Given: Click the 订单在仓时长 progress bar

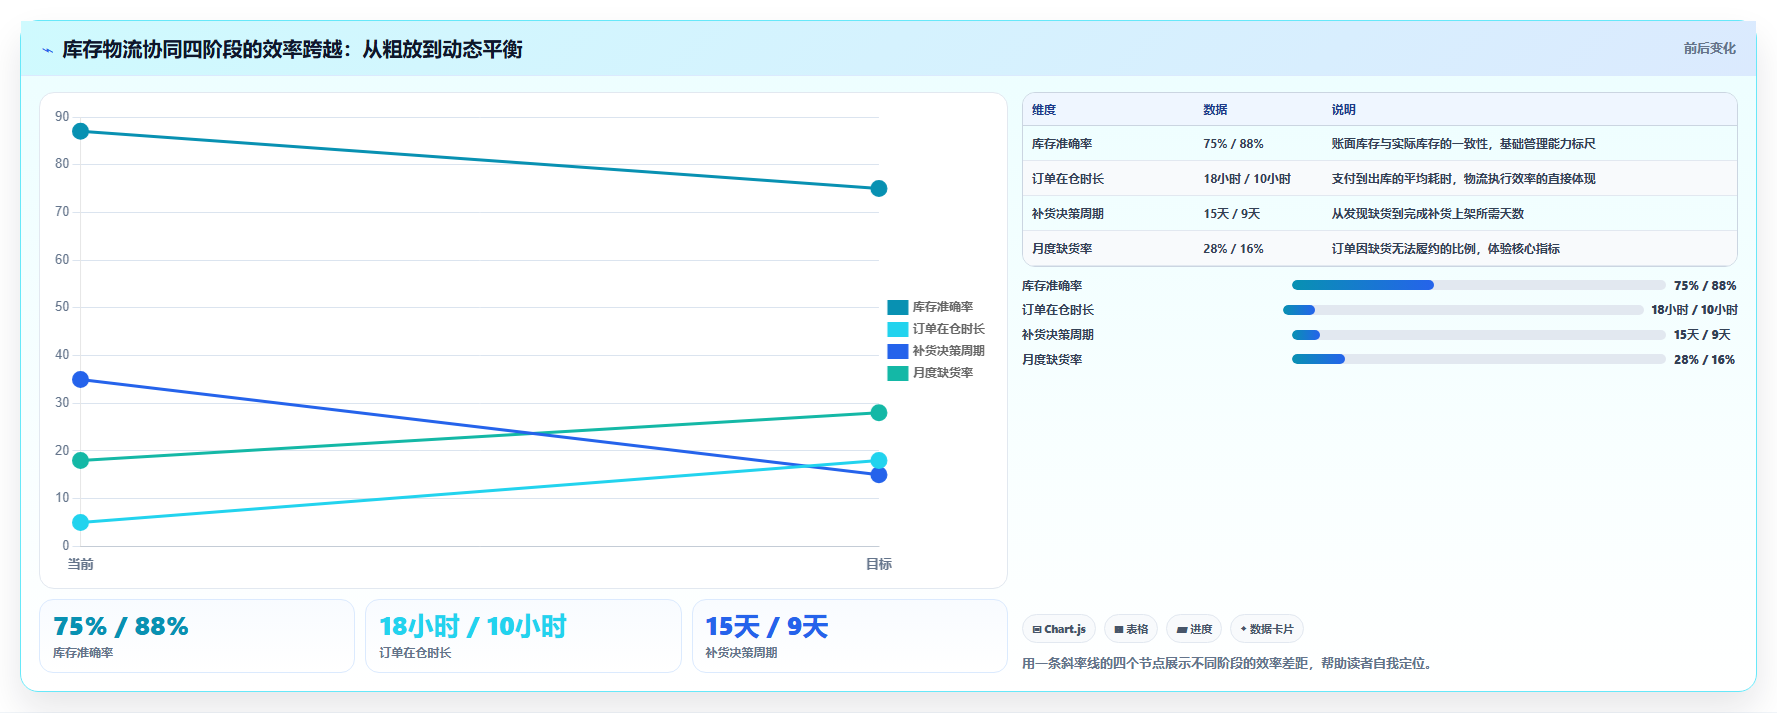Looking at the screenshot, I should click(1463, 310).
